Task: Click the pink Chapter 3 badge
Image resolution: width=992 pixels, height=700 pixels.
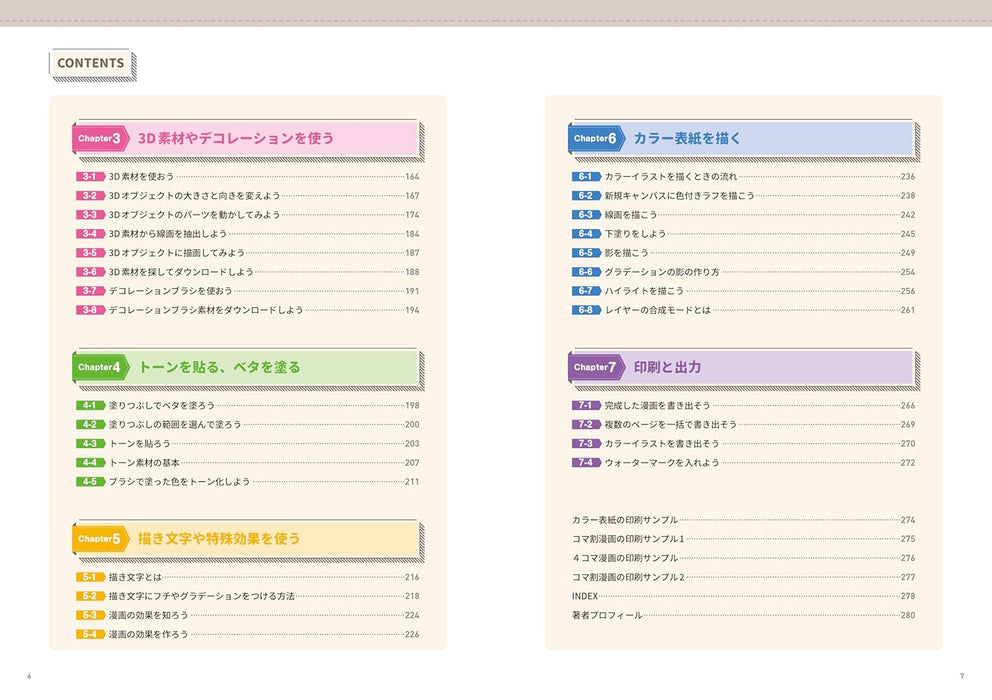Action: point(100,139)
